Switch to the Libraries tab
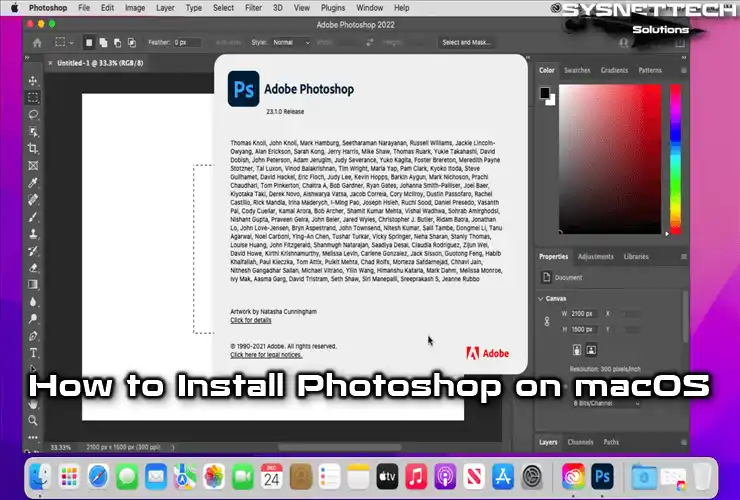Screen dimensions: 740x500 click(636, 257)
